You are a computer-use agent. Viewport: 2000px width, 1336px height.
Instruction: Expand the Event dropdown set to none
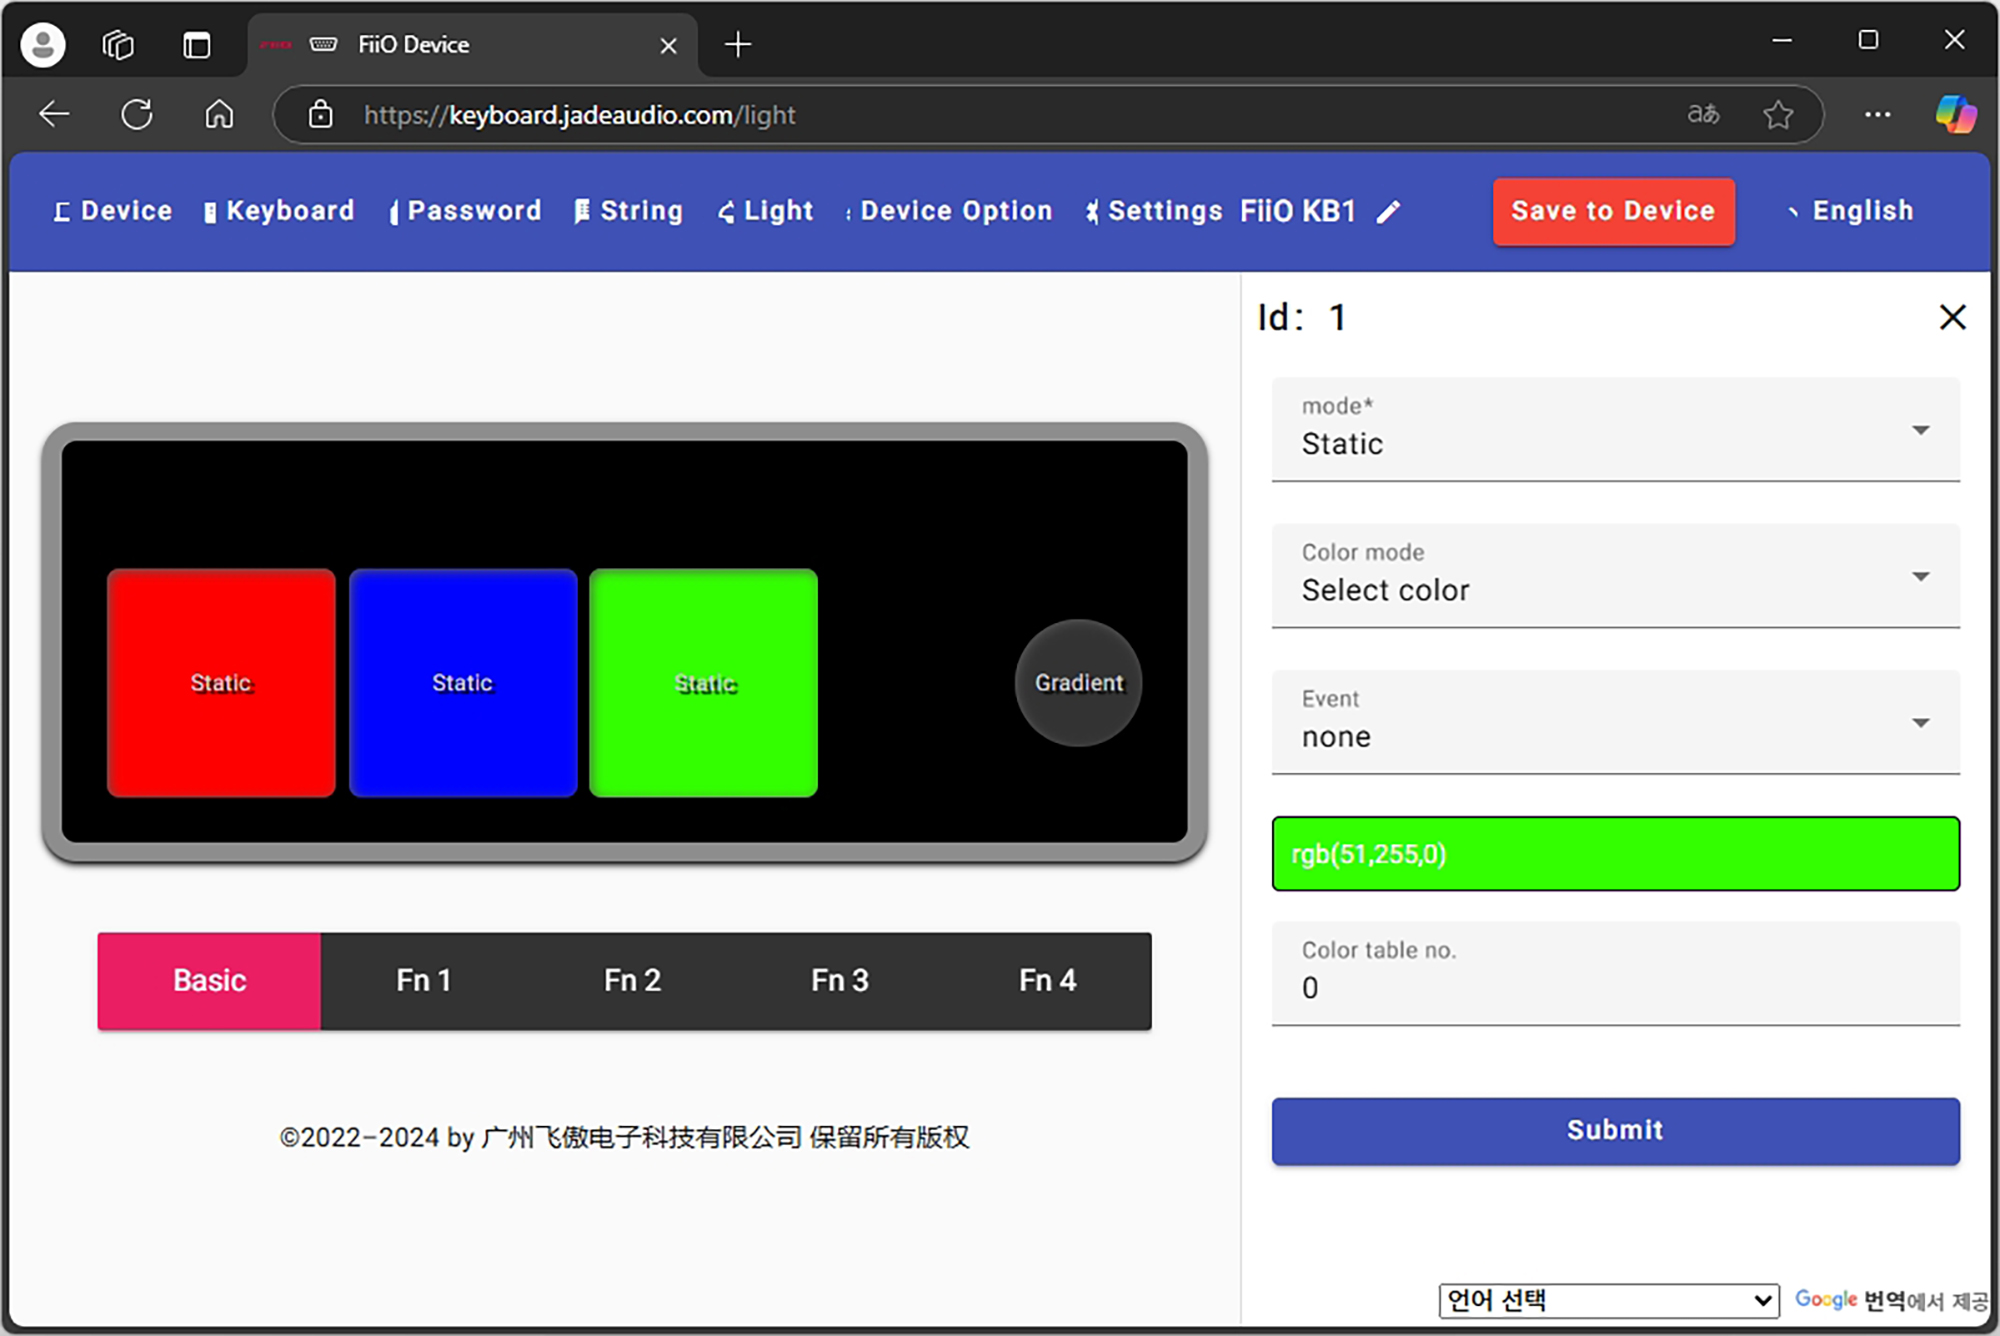coord(1614,722)
